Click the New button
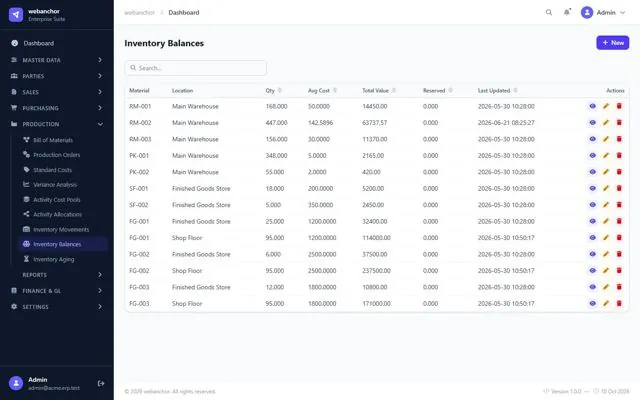 point(613,42)
